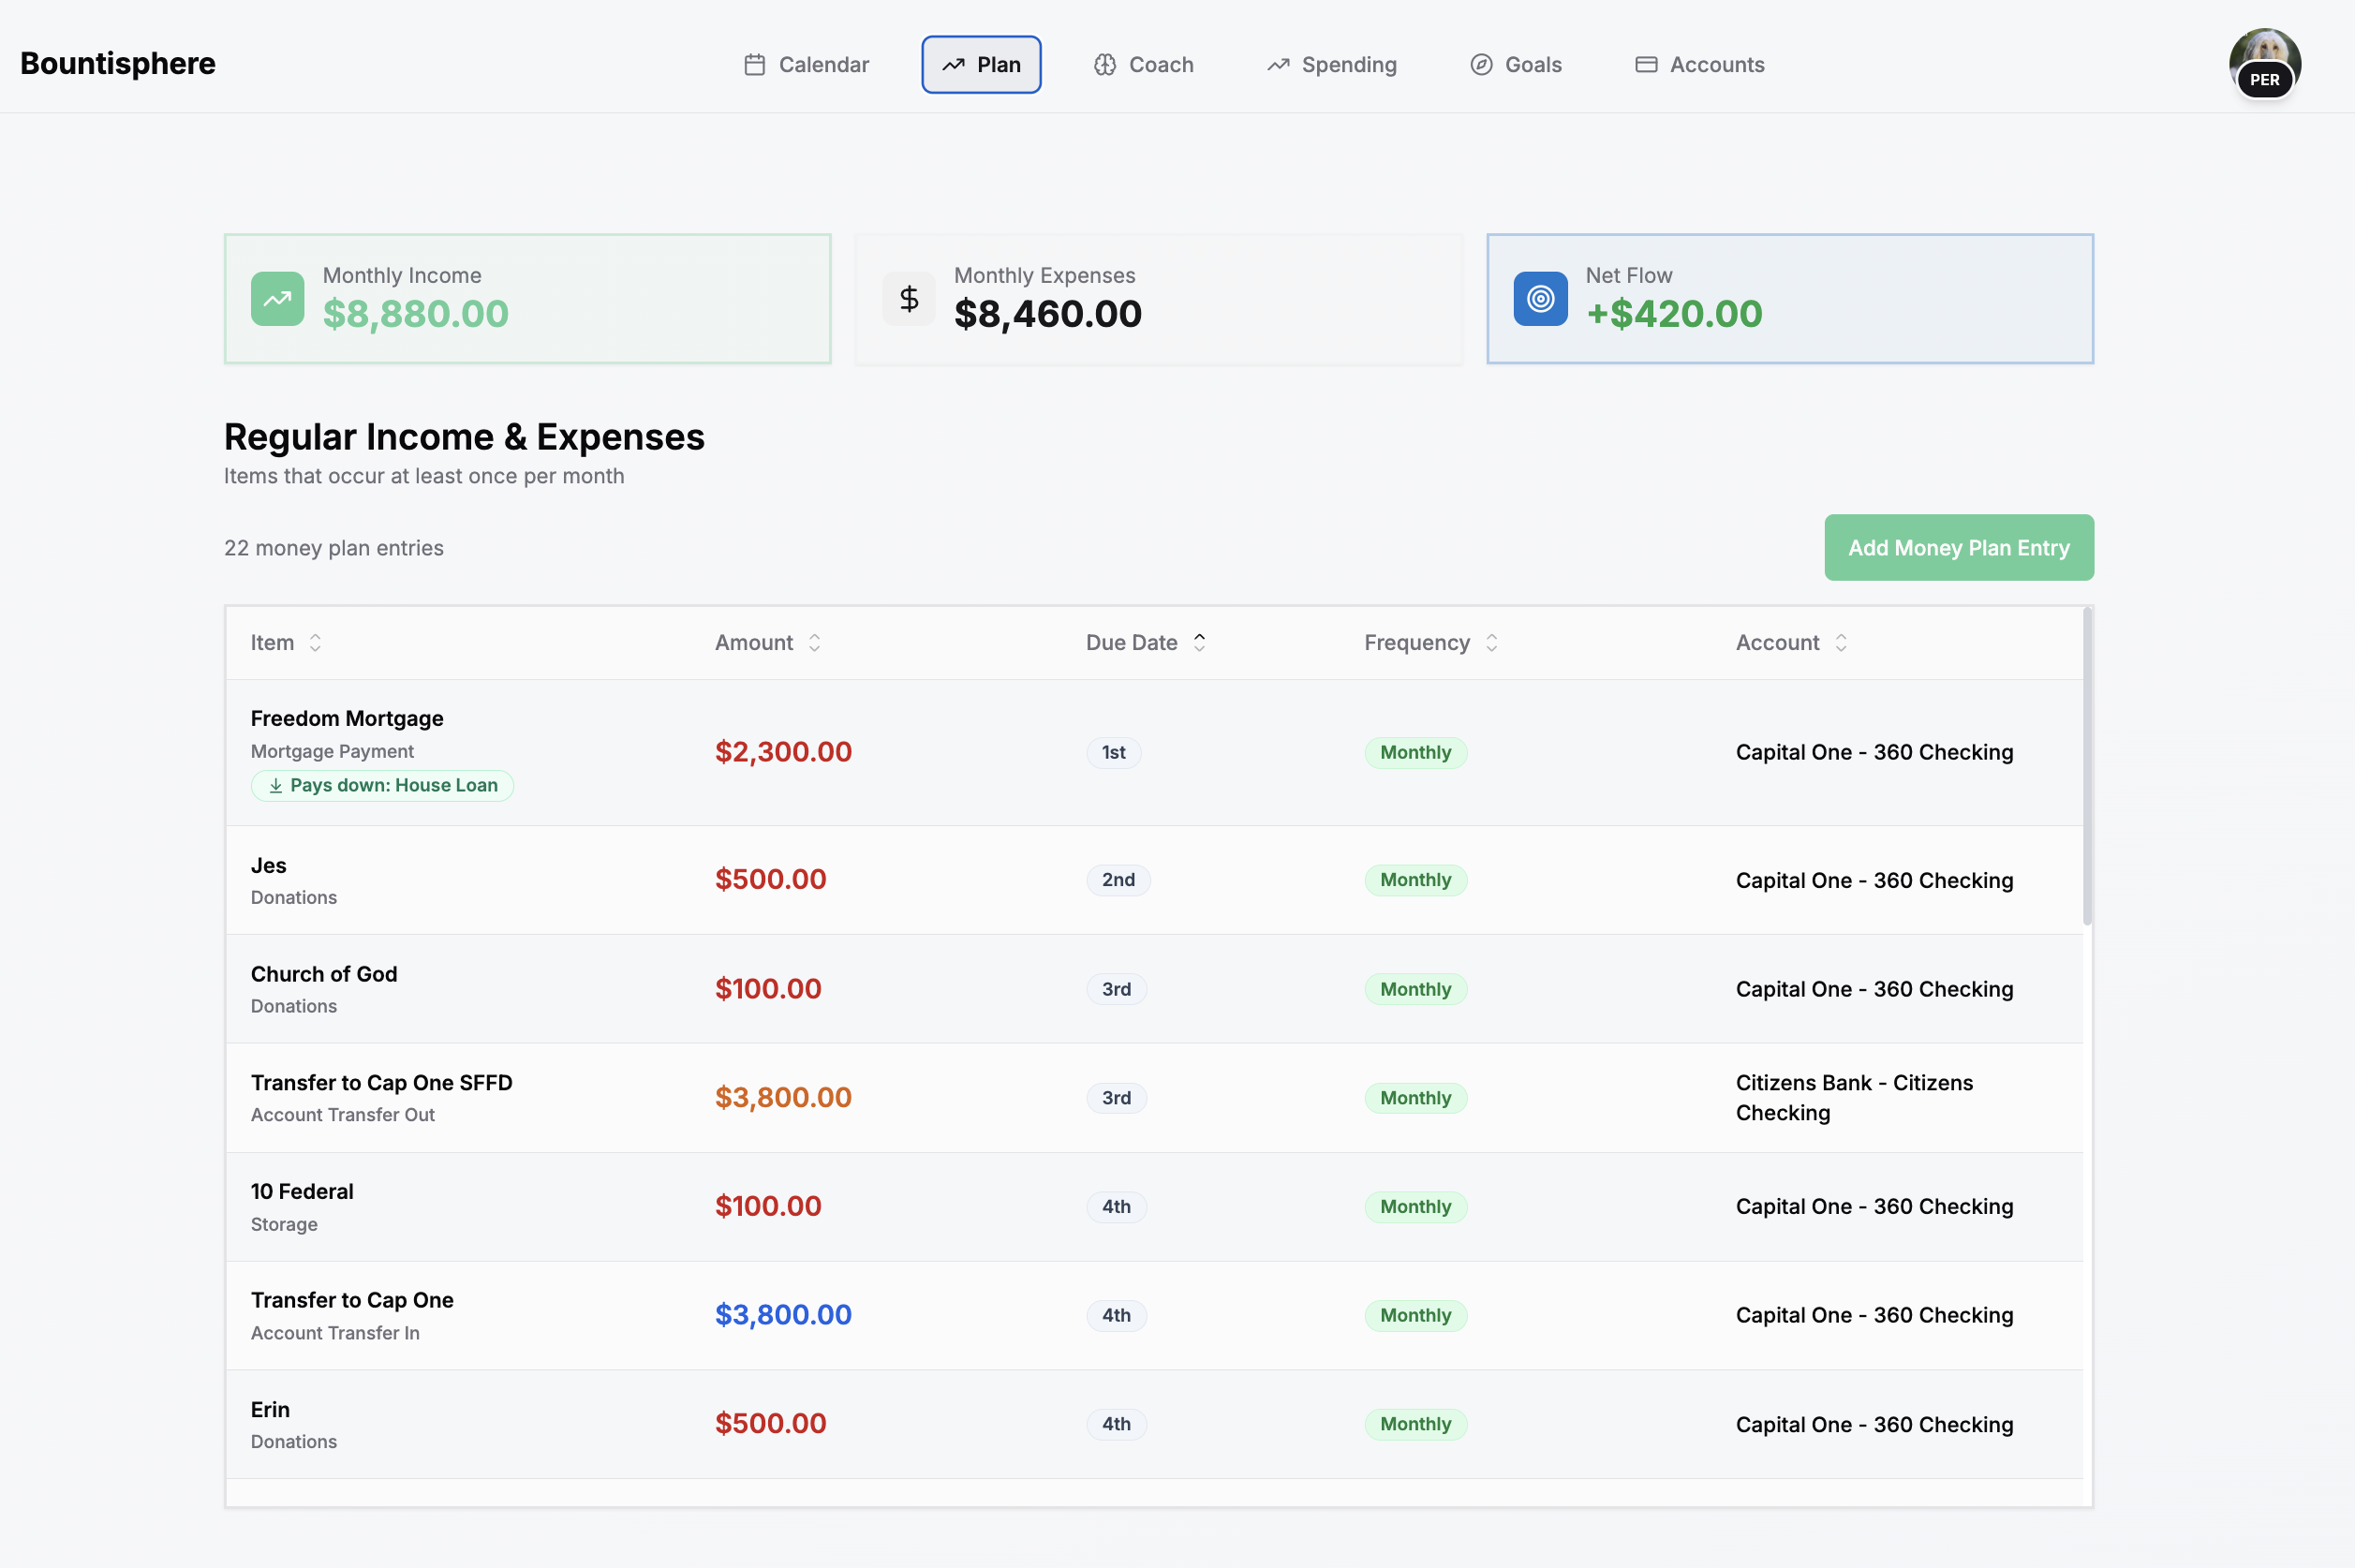Open the Plan tab
This screenshot has height=1568, width=2355.
[980, 65]
